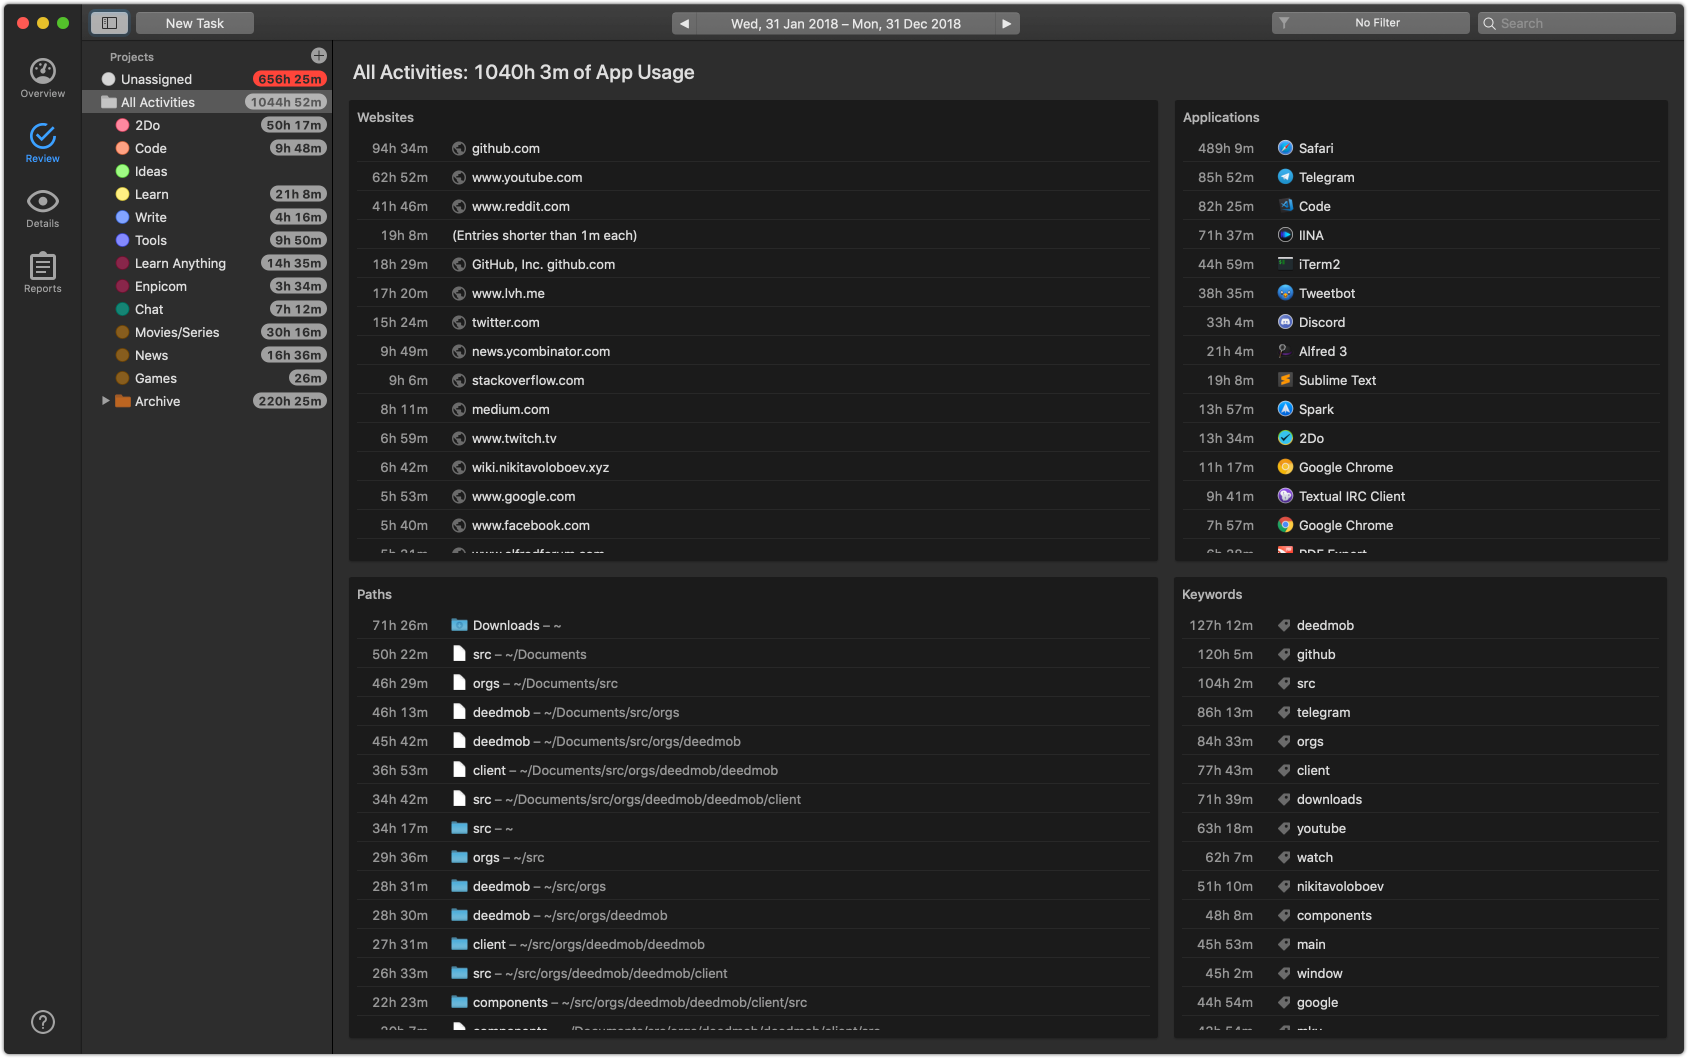Click the yellow color dot of Learn project
This screenshot has height=1058, width=1688.
point(122,194)
